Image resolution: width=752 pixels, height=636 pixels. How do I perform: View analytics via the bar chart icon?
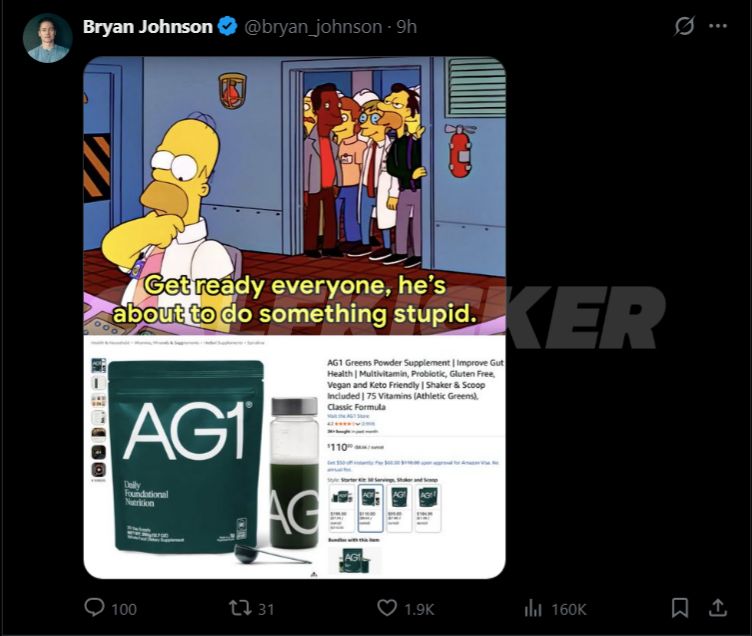533,608
